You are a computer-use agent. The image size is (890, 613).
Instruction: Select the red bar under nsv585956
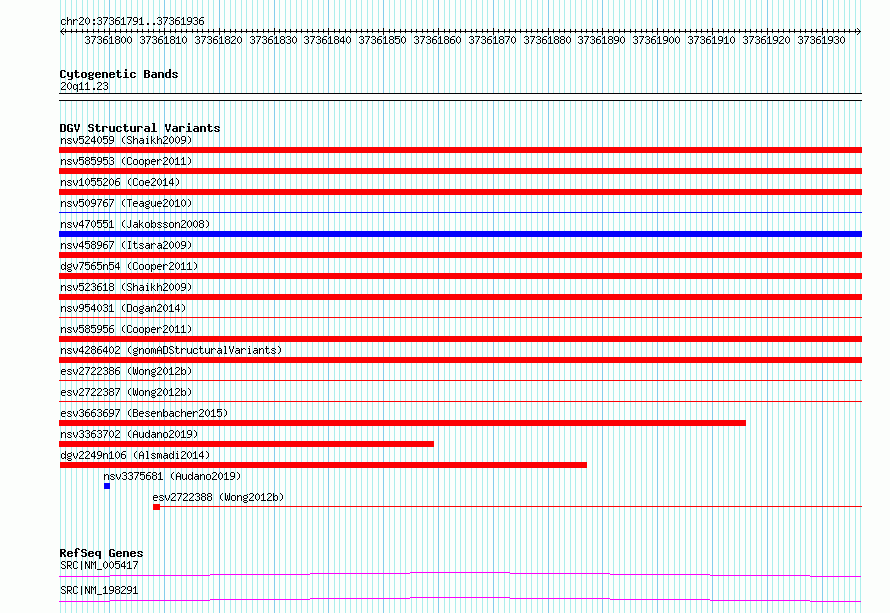[x=460, y=339]
